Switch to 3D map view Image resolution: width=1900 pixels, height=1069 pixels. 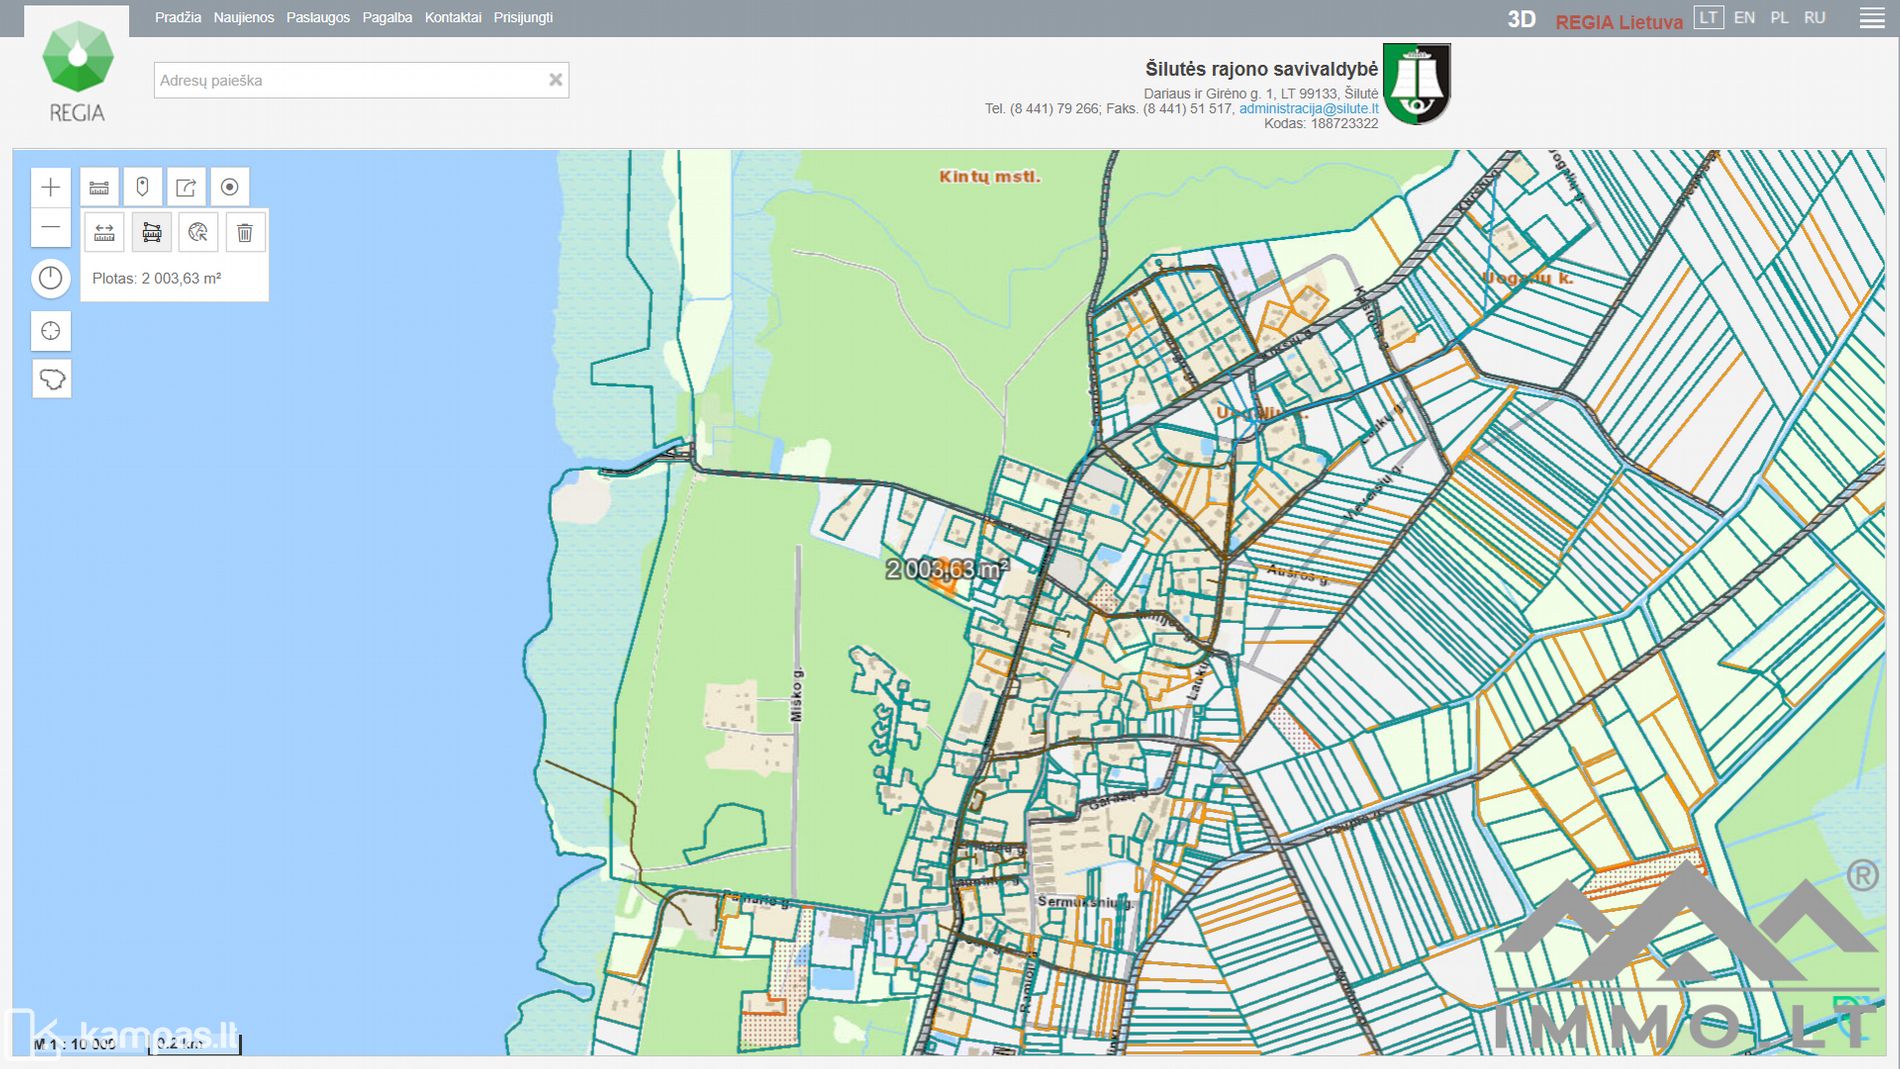tap(1521, 19)
